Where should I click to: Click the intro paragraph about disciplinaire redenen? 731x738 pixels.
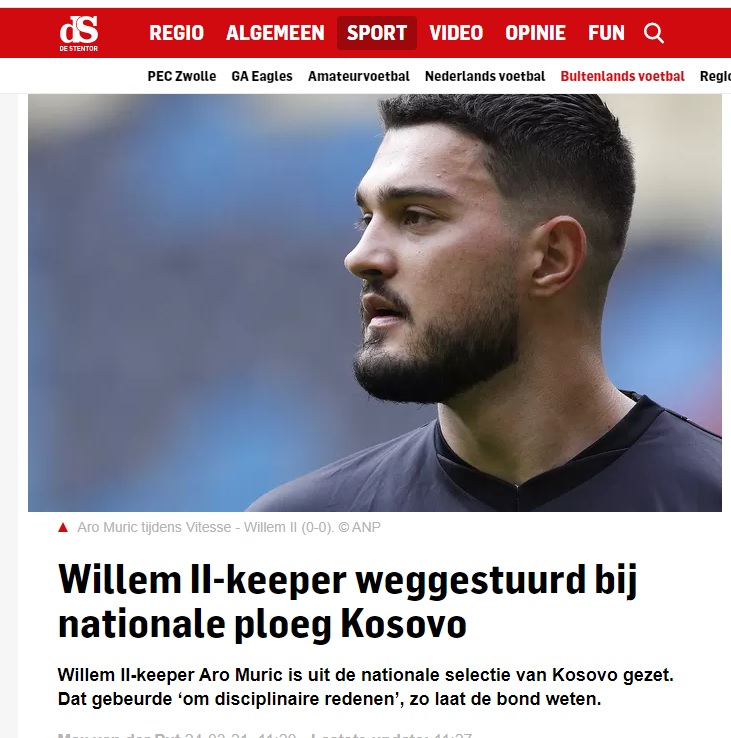365,687
